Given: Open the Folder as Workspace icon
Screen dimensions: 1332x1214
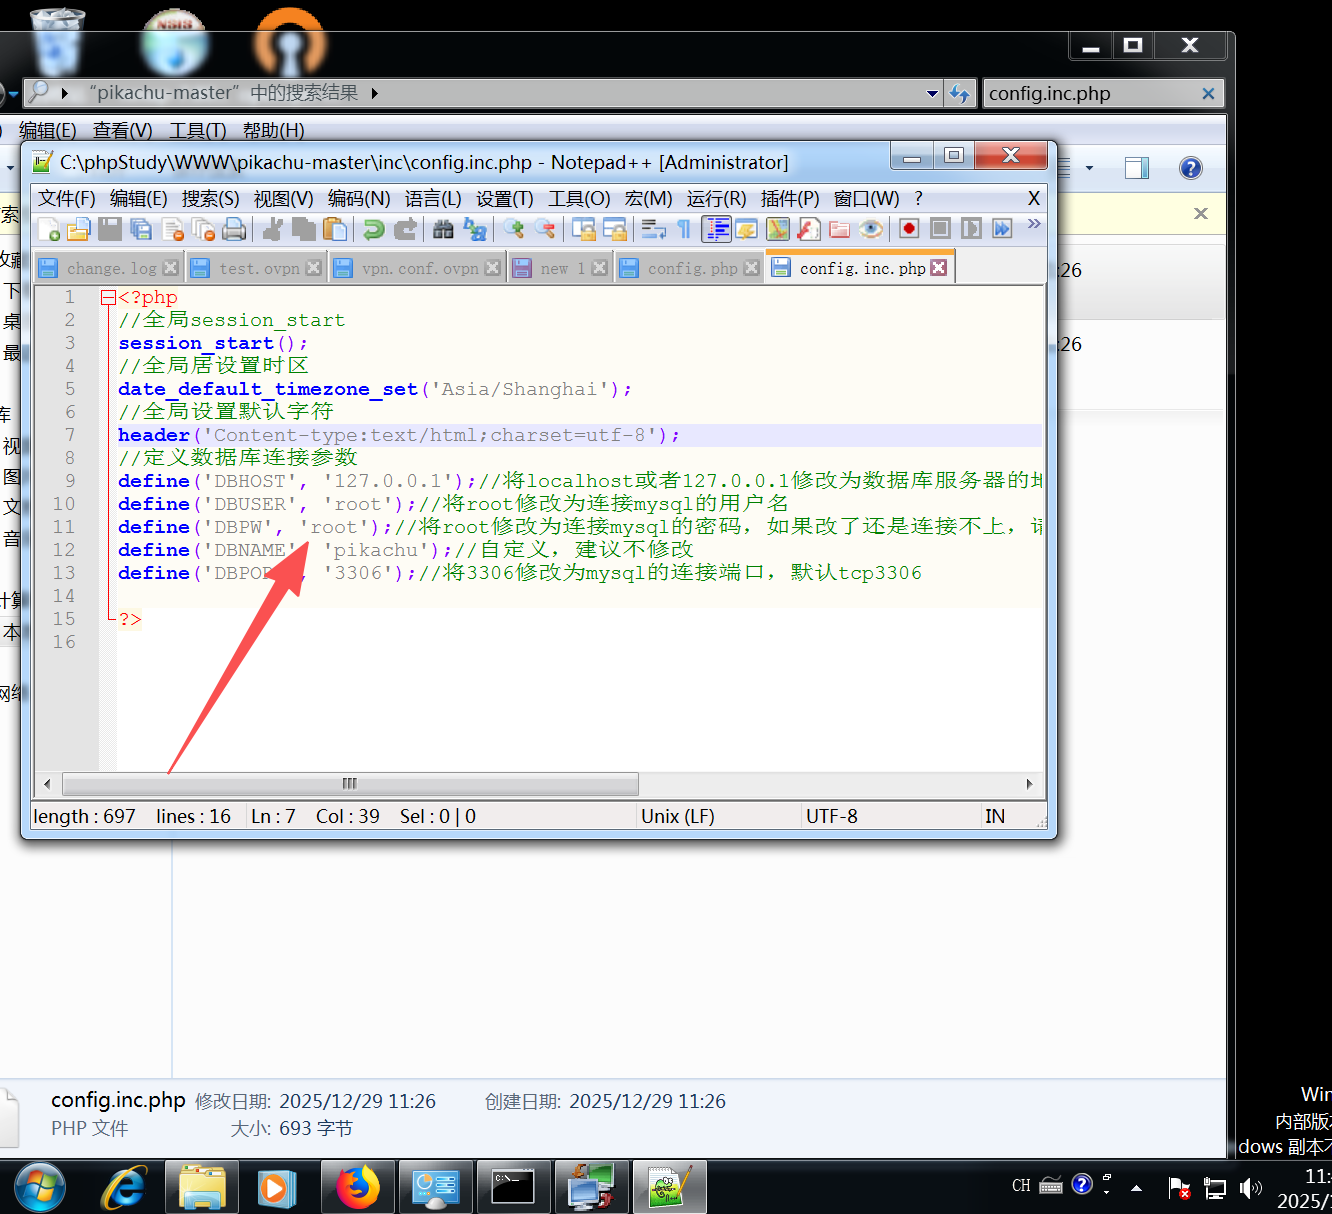Looking at the screenshot, I should point(840,229).
